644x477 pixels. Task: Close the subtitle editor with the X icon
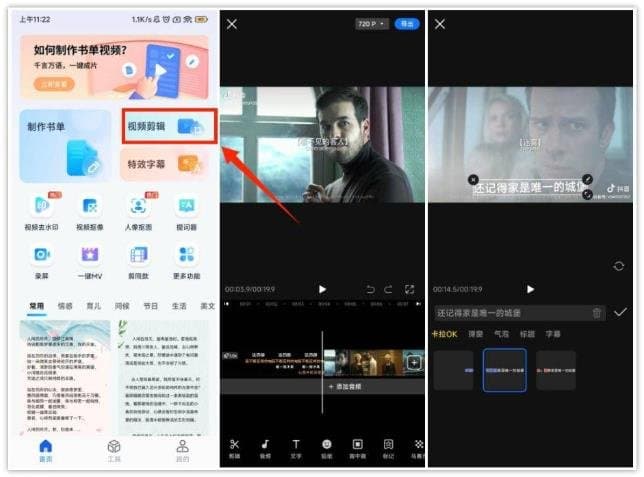[440, 24]
